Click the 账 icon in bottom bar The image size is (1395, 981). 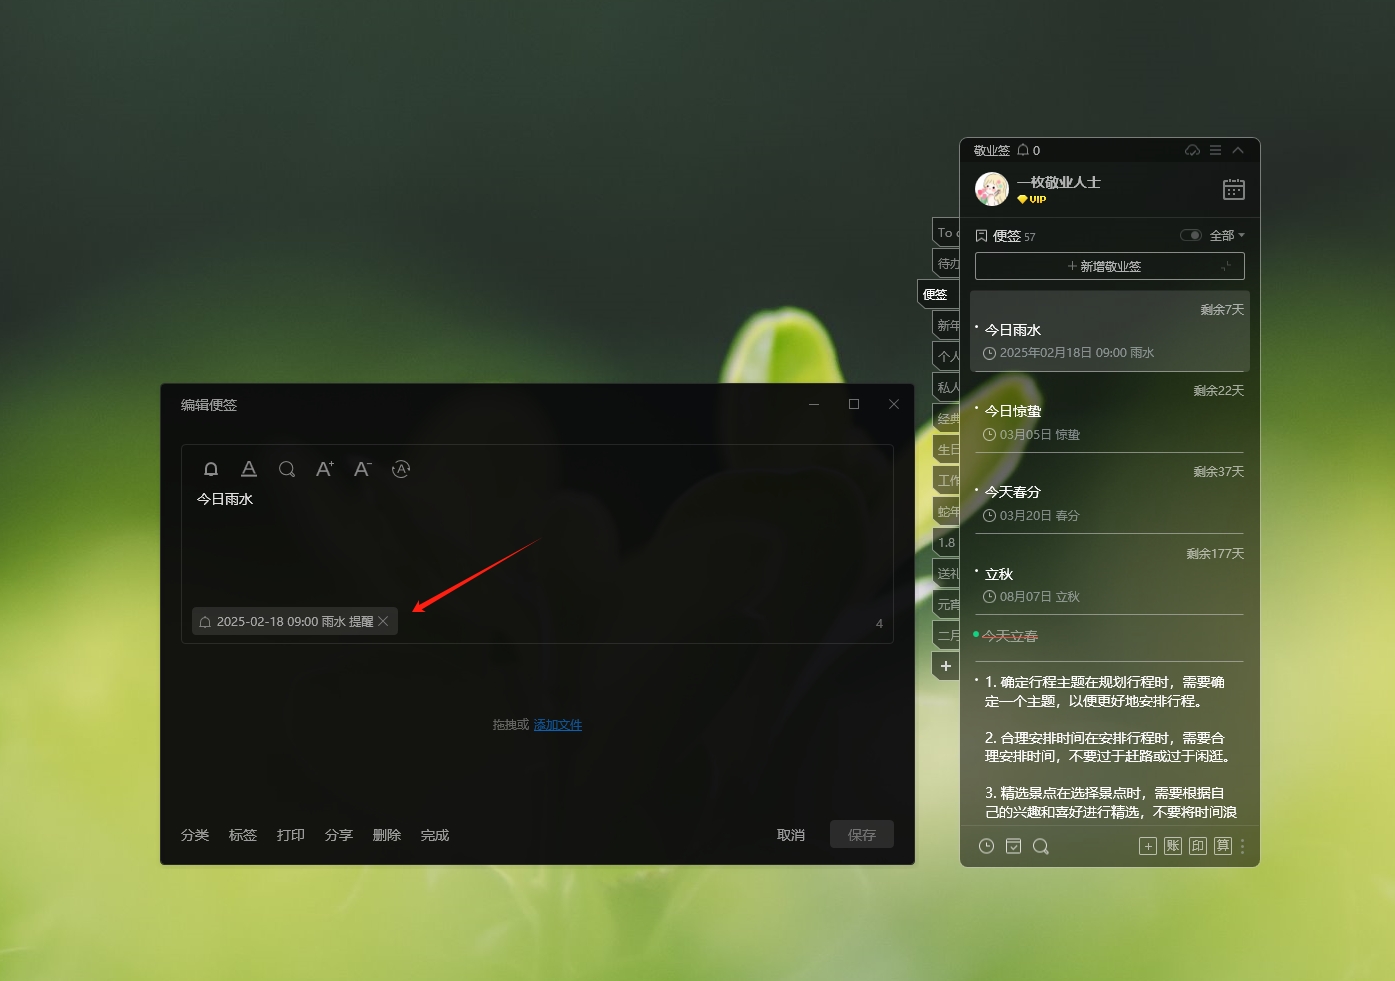point(1173,846)
